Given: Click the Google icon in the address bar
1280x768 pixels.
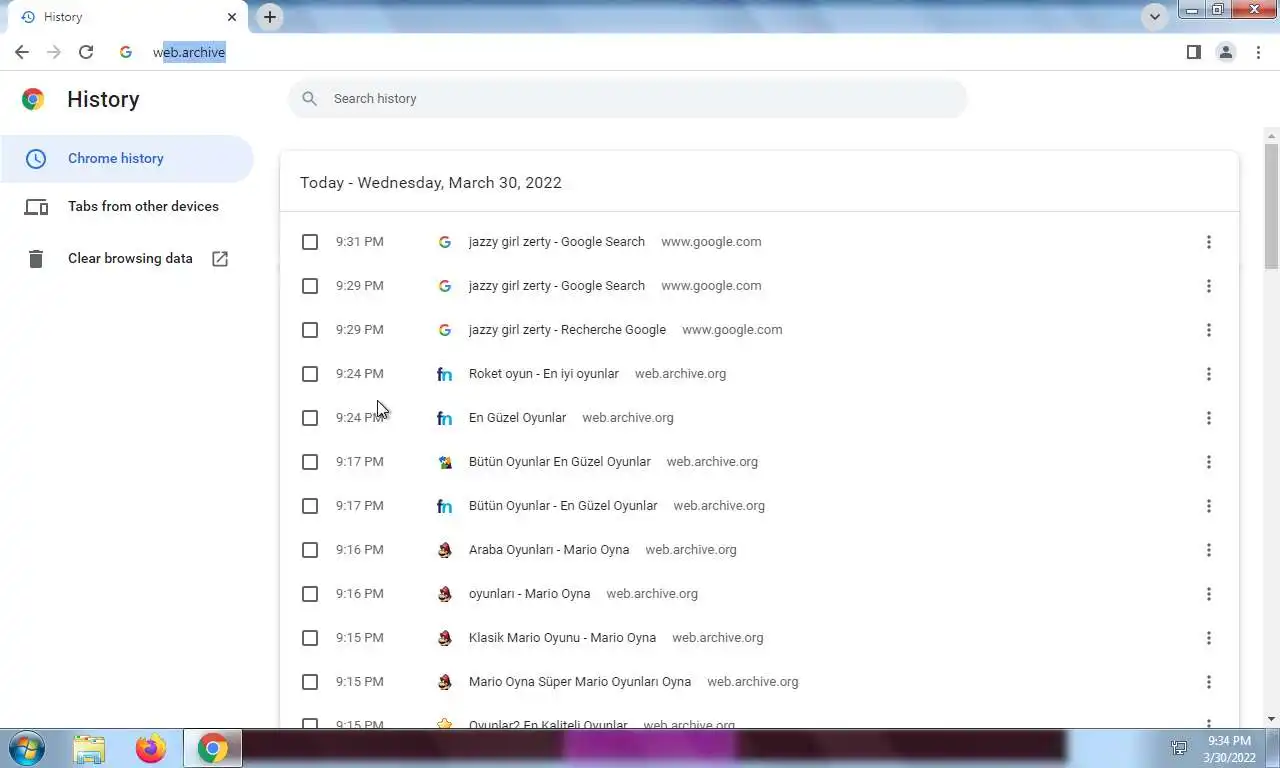Looking at the screenshot, I should pos(125,52).
